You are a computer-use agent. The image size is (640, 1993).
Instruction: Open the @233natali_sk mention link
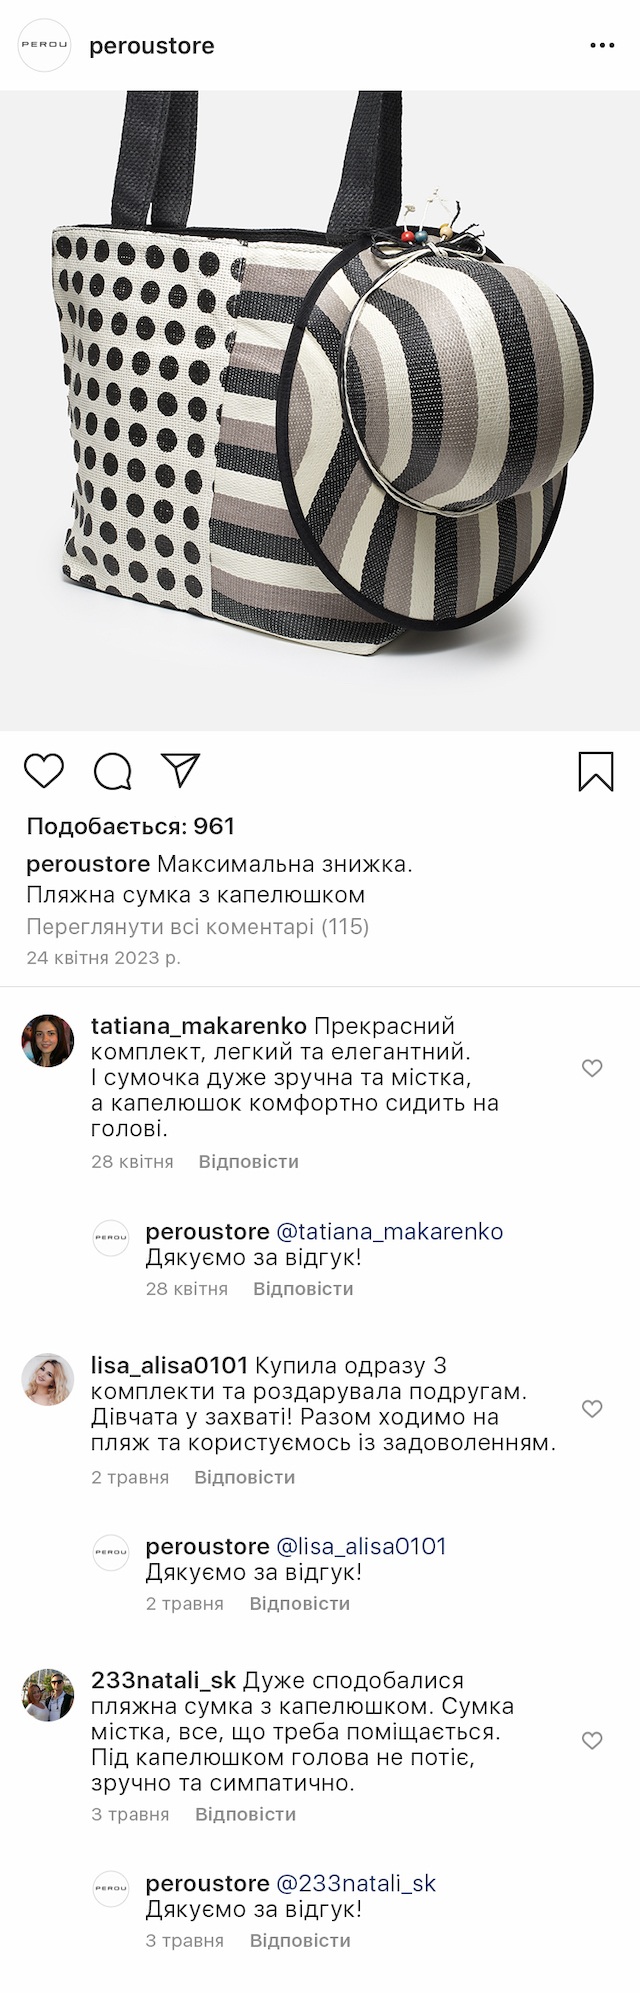tap(356, 1884)
